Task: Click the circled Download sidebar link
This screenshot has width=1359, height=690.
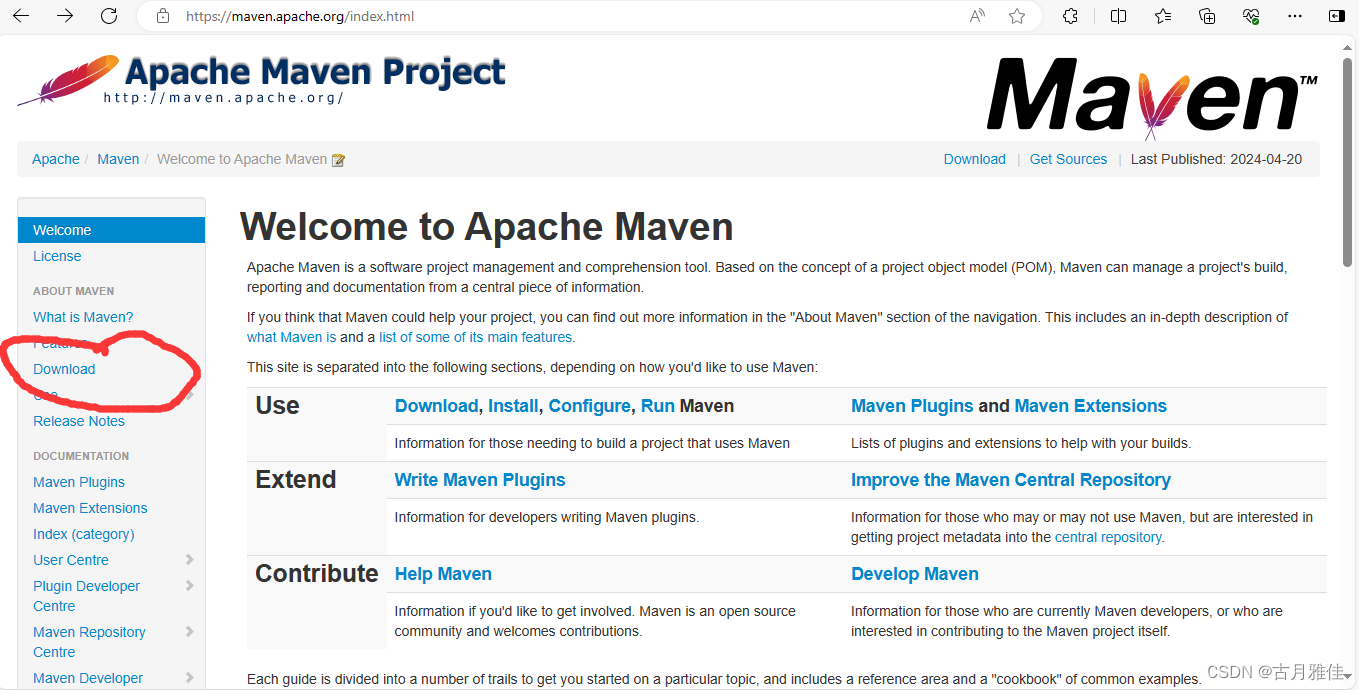Action: tap(64, 369)
